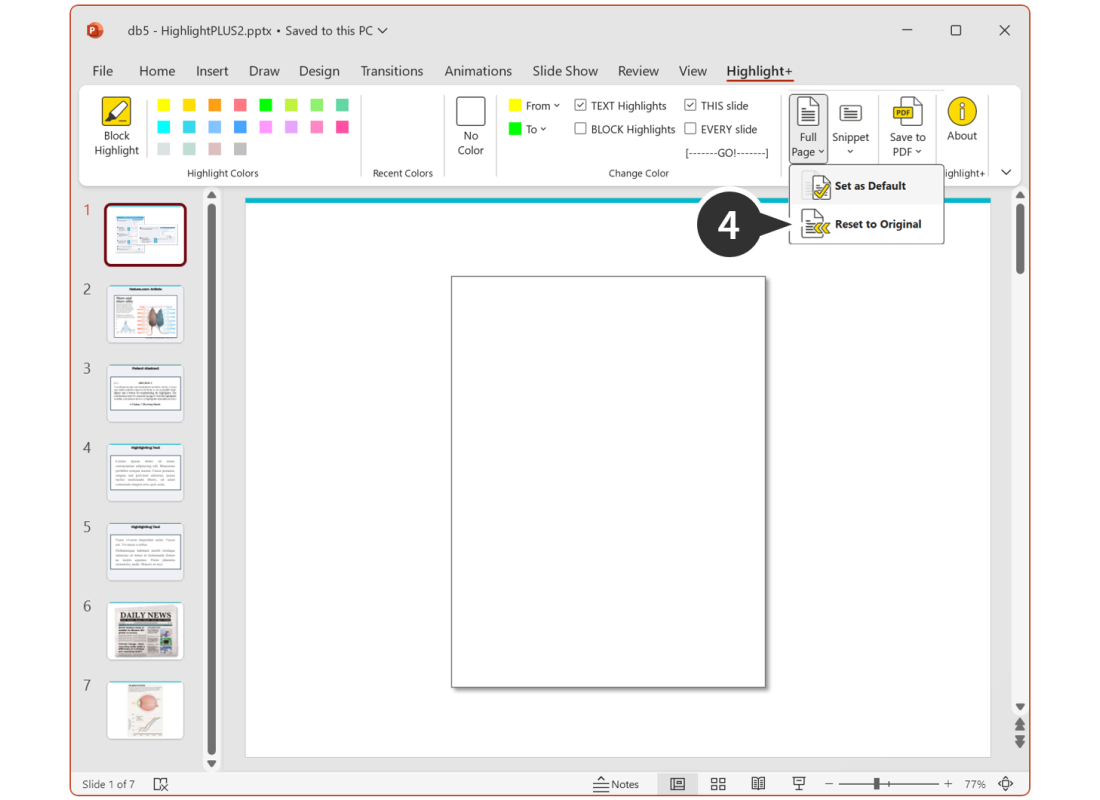
Task: Fit slide to current window icon
Action: coord(1006,784)
